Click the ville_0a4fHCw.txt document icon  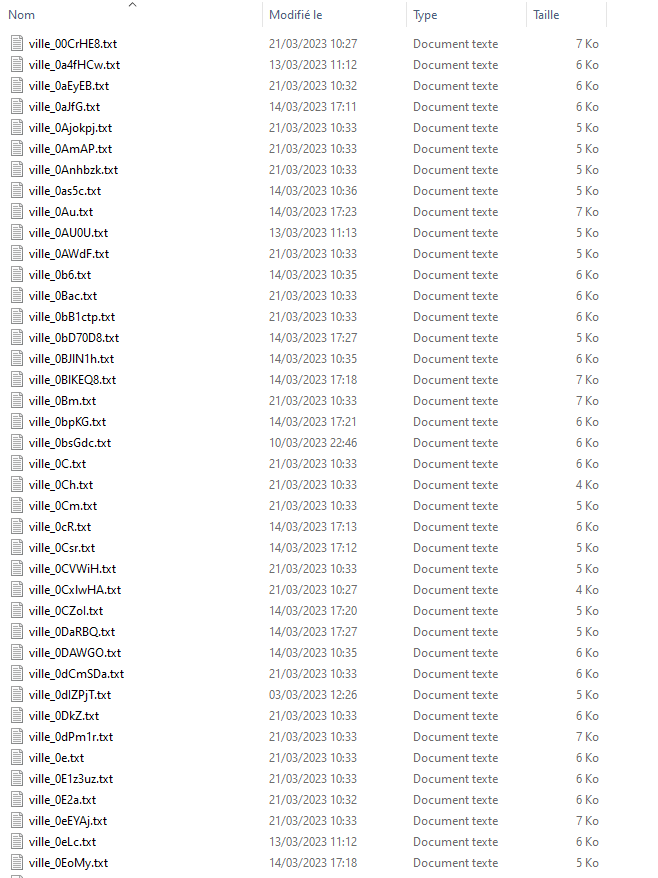[17, 65]
